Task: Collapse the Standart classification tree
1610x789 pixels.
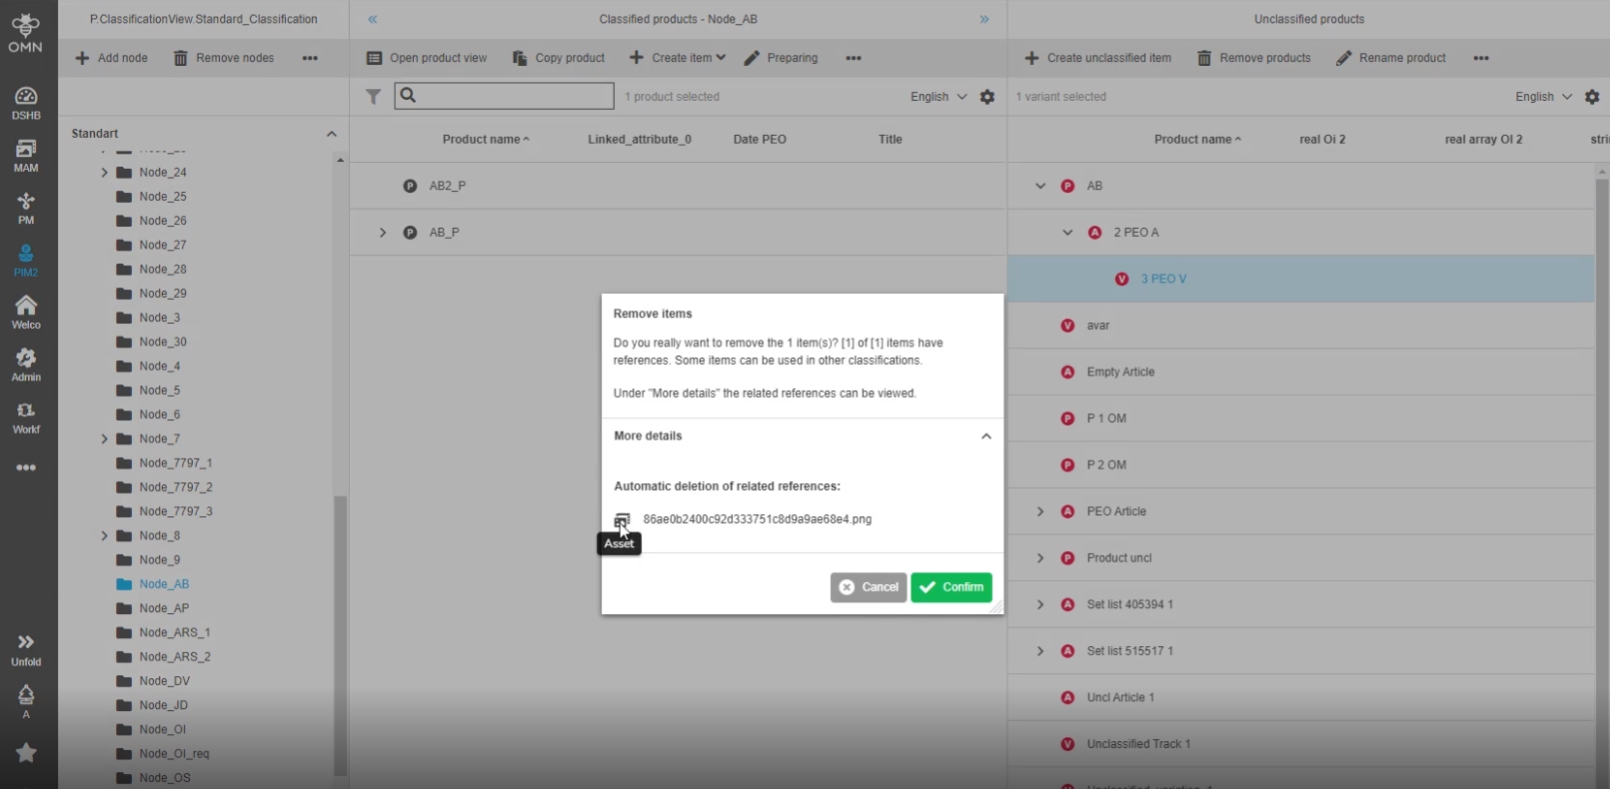Action: [x=331, y=134]
